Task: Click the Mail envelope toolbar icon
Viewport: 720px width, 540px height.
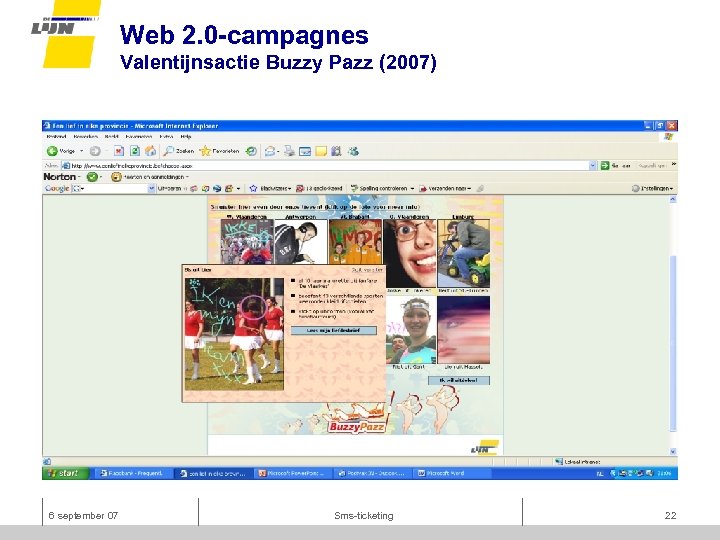Action: pos(270,151)
